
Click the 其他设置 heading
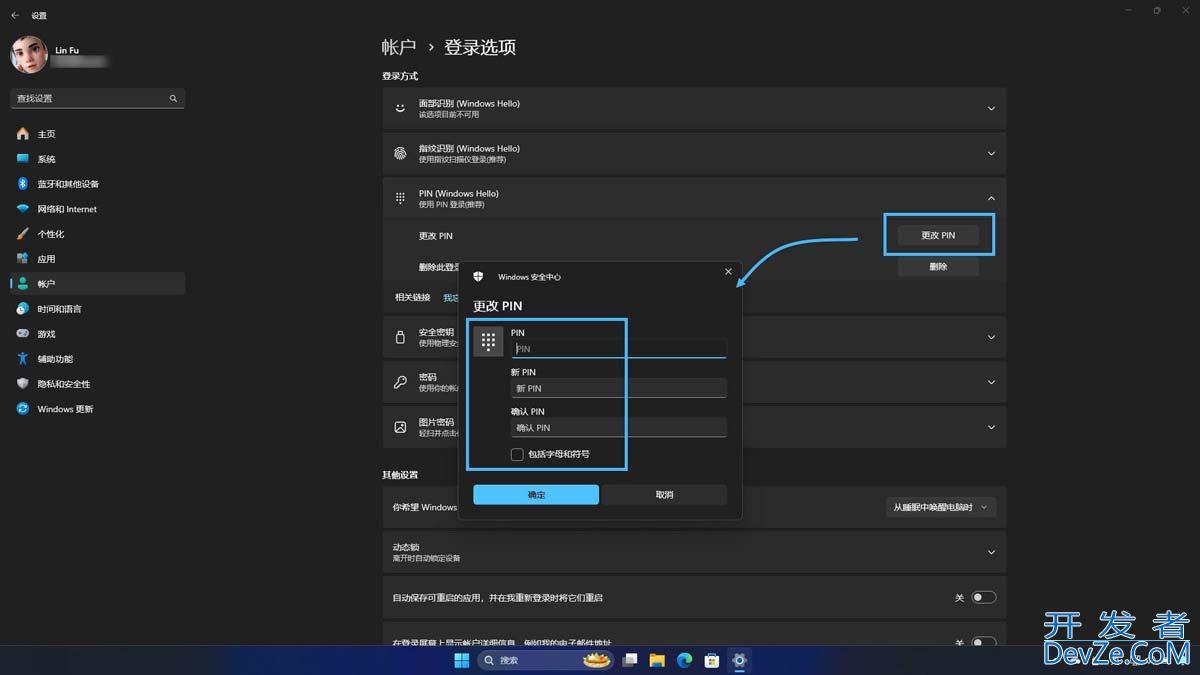coord(400,475)
